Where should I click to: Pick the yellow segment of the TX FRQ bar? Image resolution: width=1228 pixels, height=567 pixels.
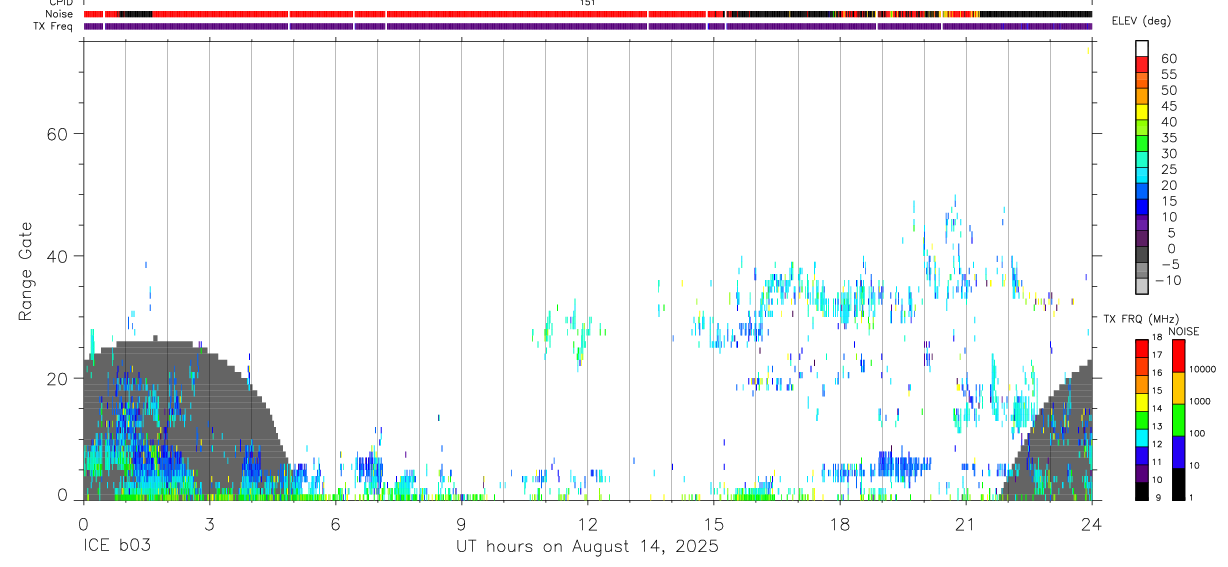tap(1141, 401)
